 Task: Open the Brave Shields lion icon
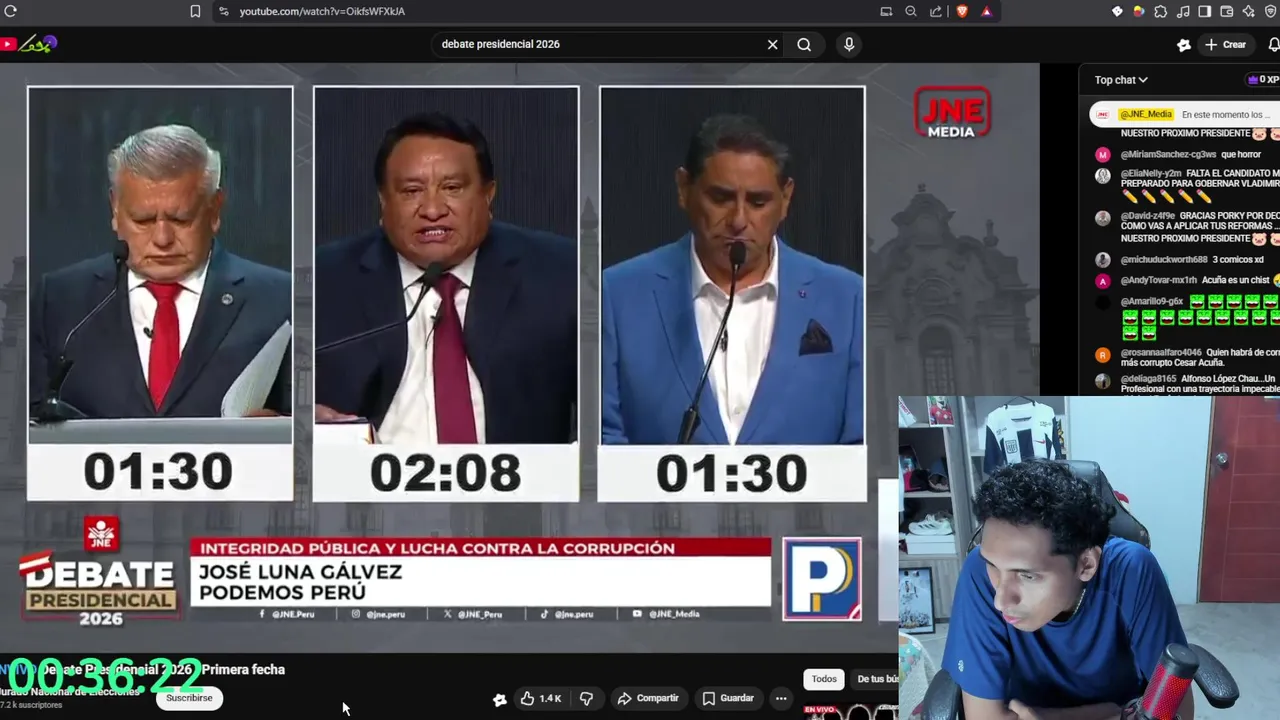coord(962,11)
